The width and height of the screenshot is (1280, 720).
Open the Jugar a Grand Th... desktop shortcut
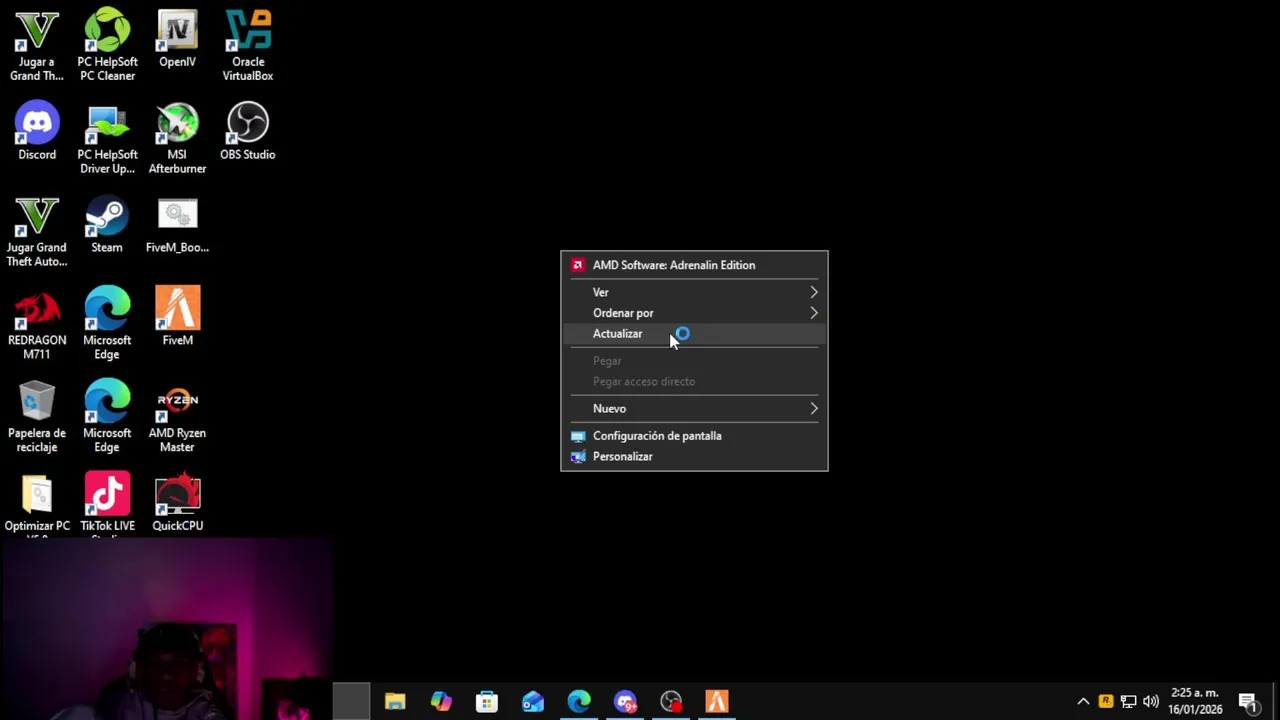[x=37, y=45]
